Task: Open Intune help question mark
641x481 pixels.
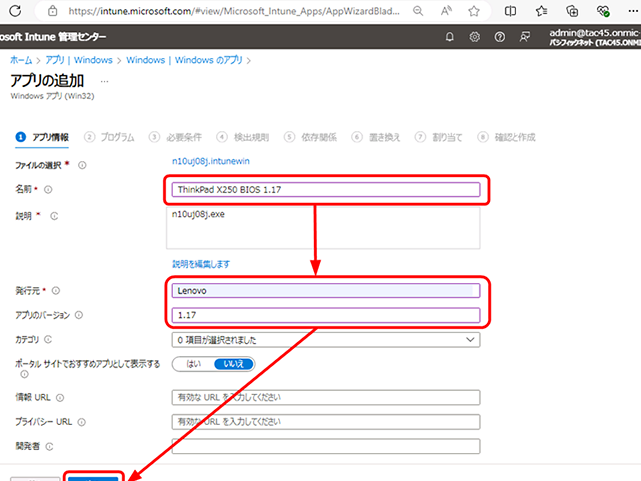Action: click(500, 37)
